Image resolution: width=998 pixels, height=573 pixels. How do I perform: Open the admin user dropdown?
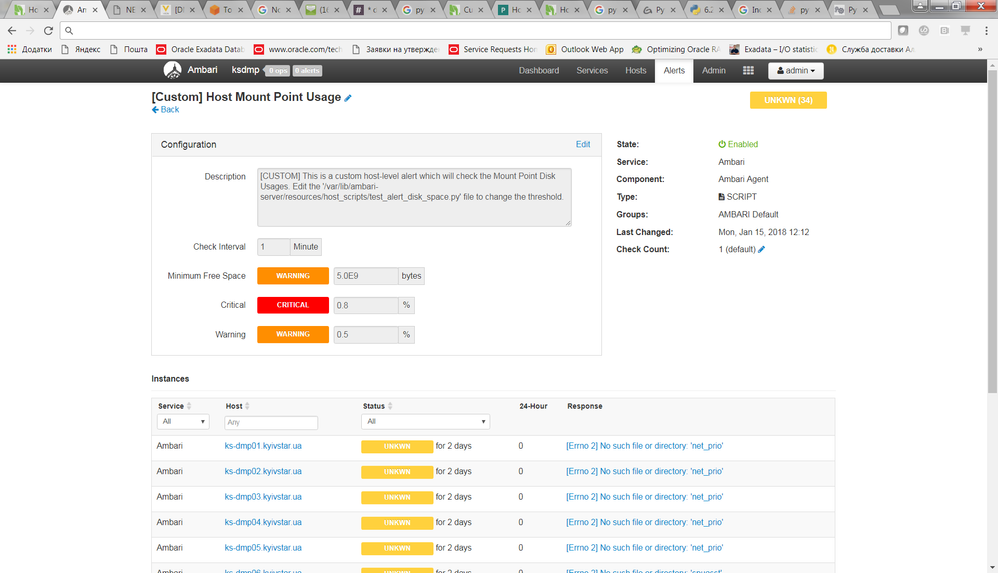click(796, 71)
